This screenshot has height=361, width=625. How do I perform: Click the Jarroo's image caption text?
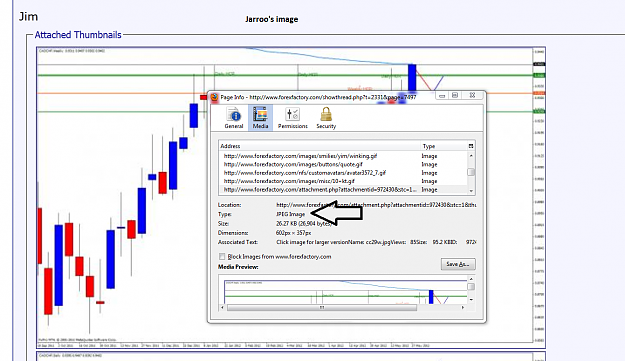click(x=271, y=19)
